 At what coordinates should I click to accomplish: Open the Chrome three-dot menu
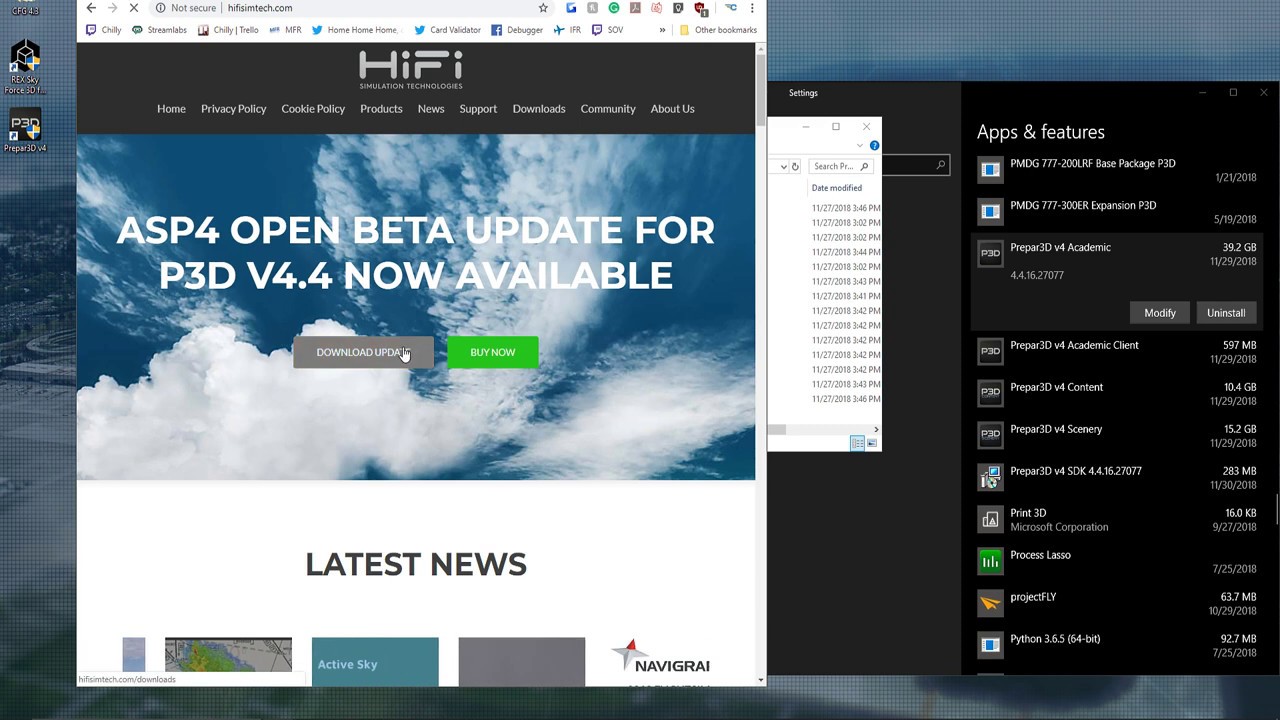pos(752,8)
